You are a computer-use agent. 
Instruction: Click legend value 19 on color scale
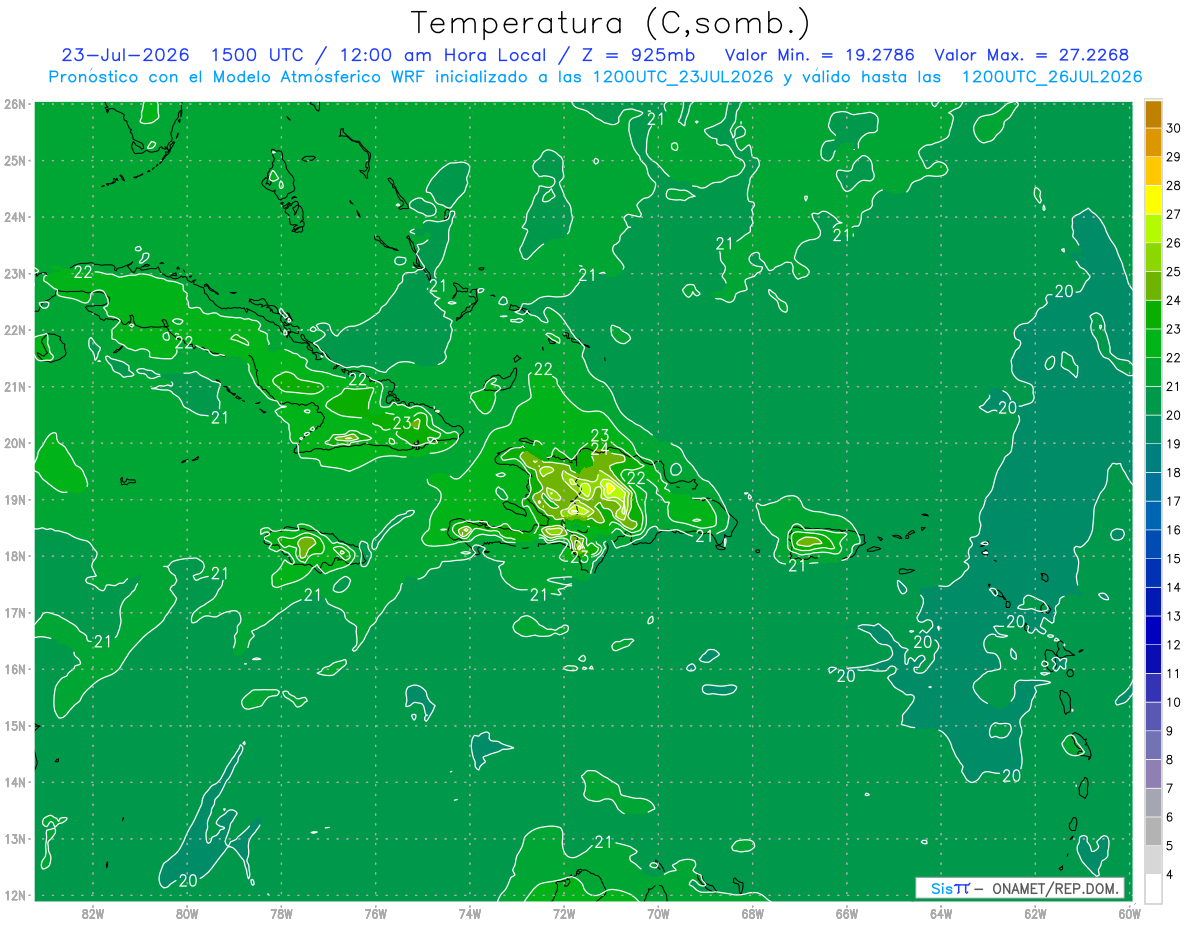coord(1173,444)
